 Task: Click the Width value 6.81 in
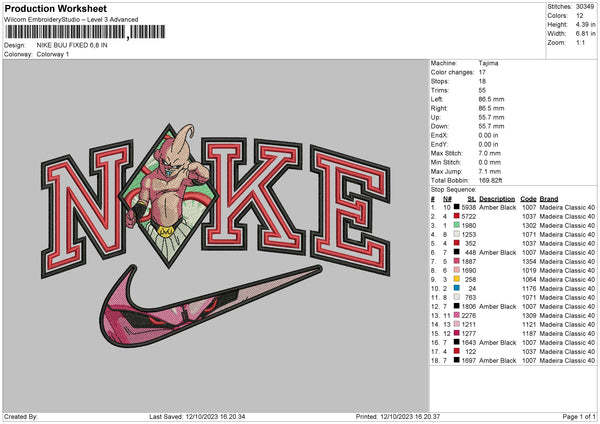point(585,34)
